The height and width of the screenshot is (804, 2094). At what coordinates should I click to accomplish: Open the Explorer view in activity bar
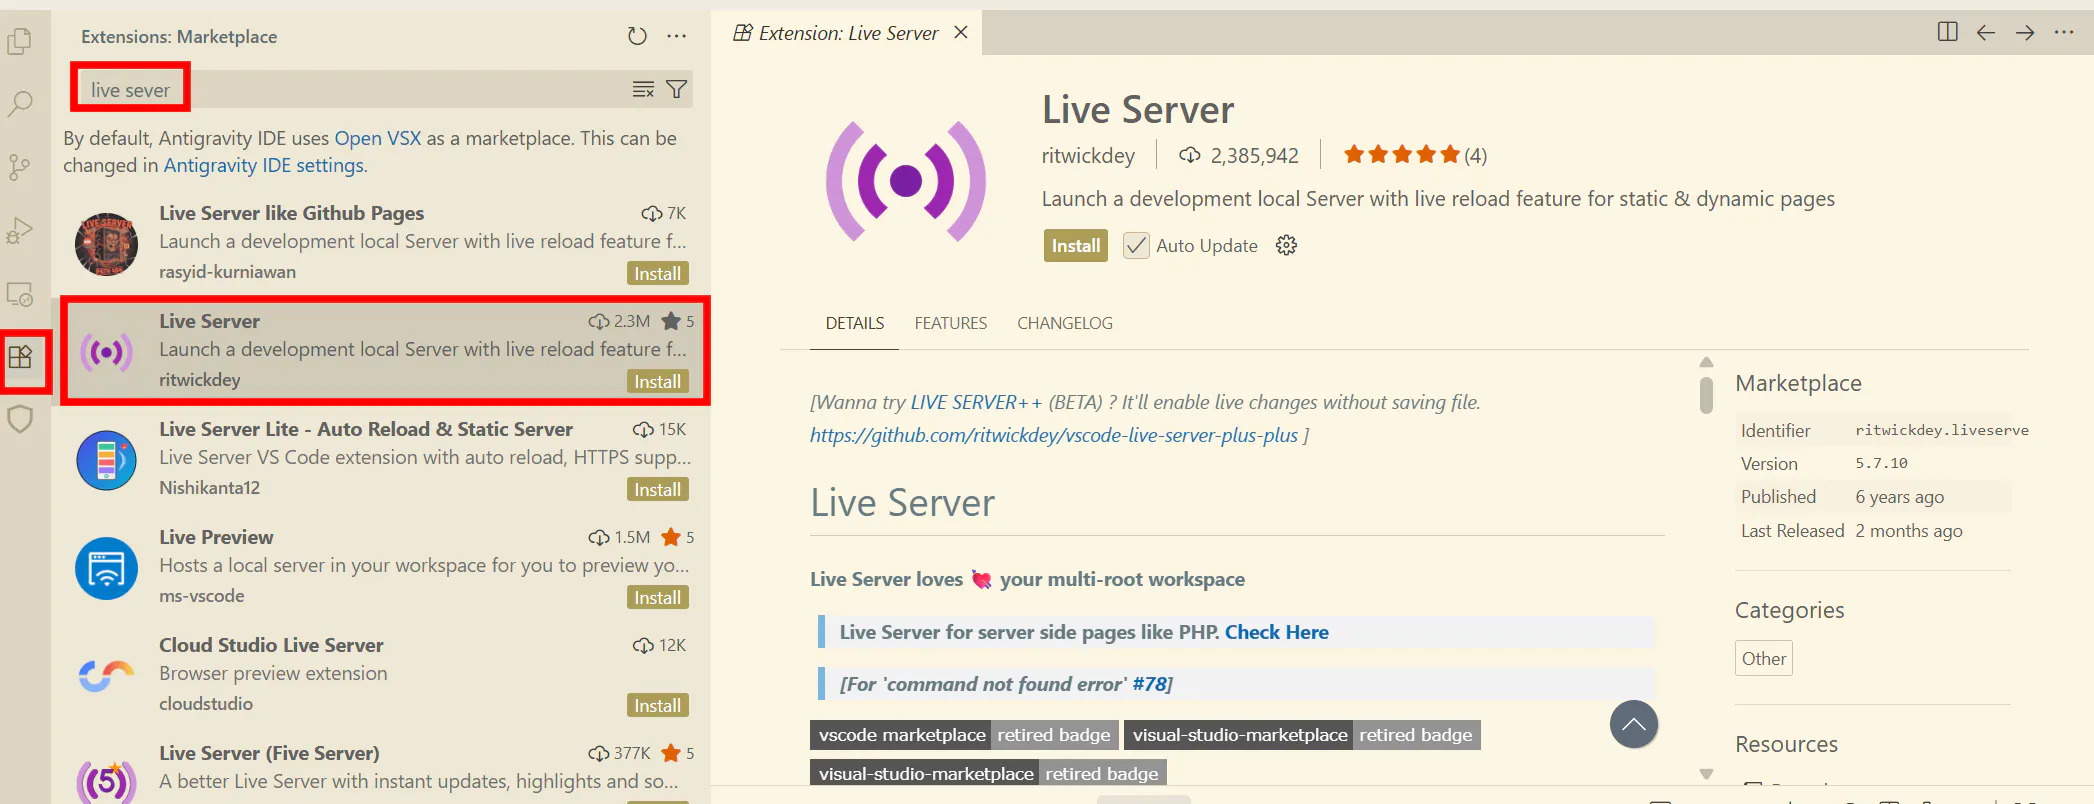(20, 41)
